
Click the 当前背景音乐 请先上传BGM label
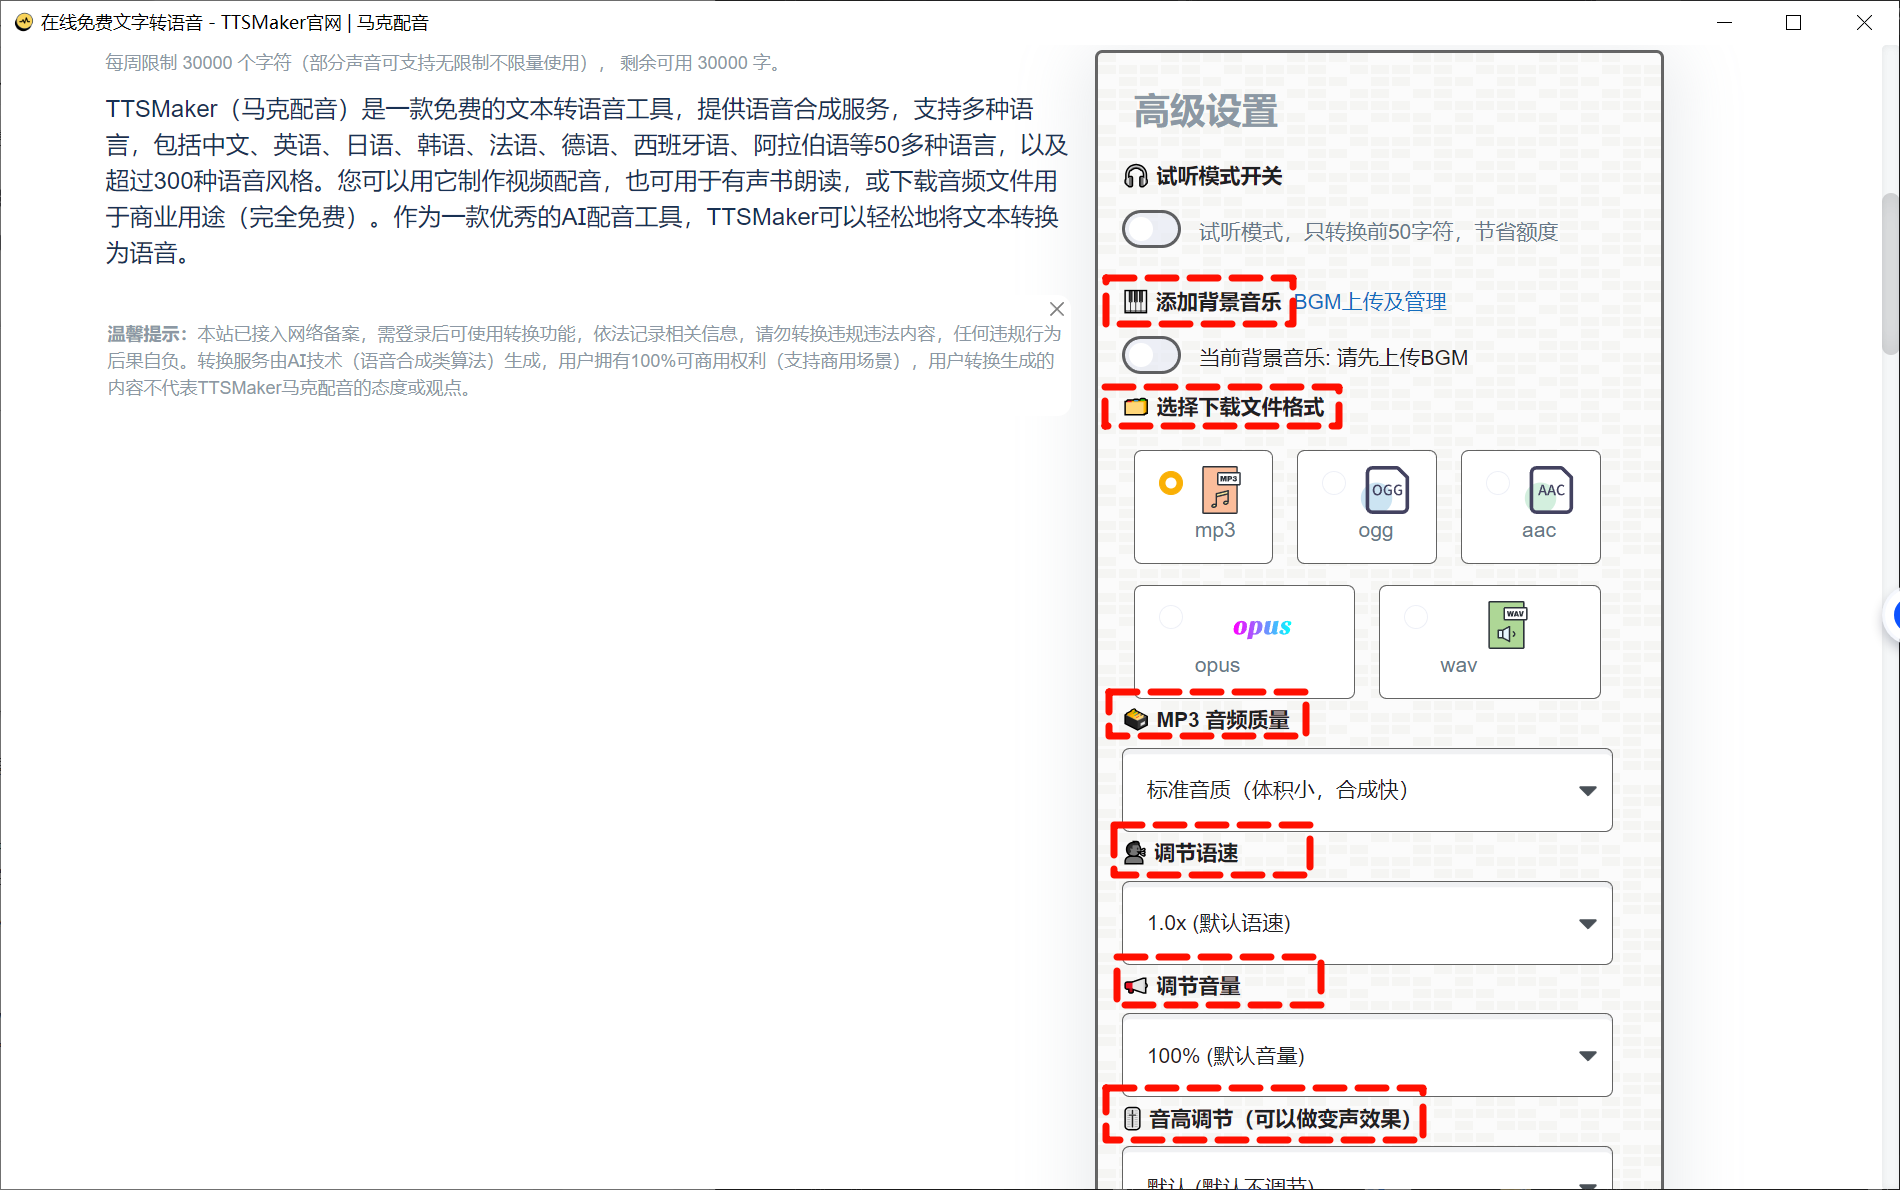(1333, 358)
